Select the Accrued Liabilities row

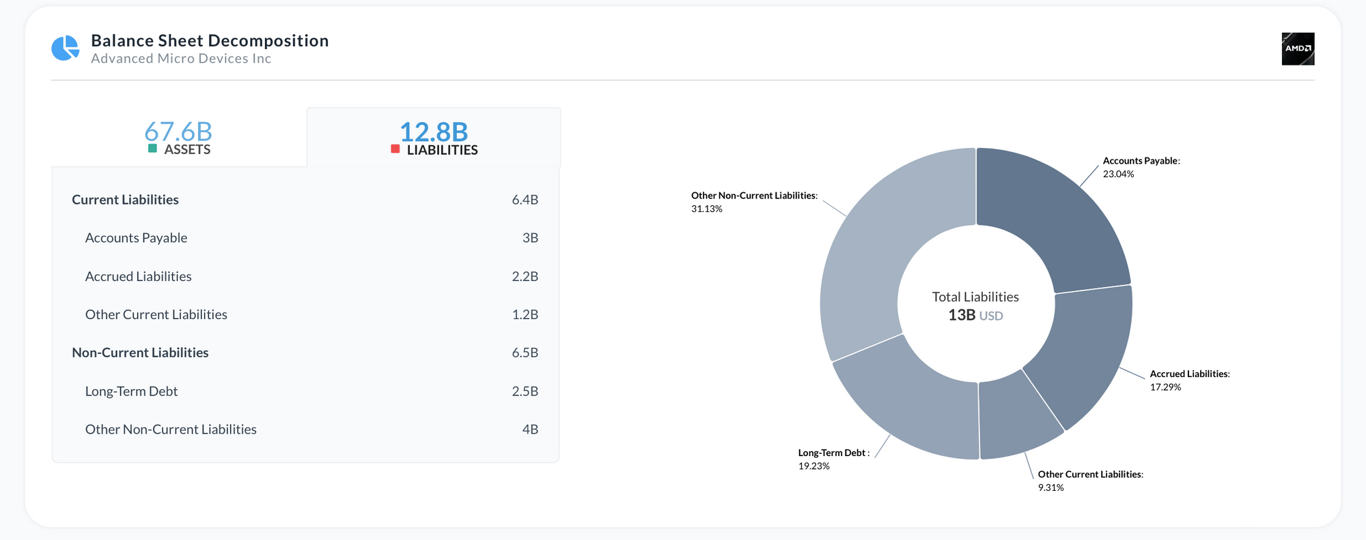click(138, 276)
